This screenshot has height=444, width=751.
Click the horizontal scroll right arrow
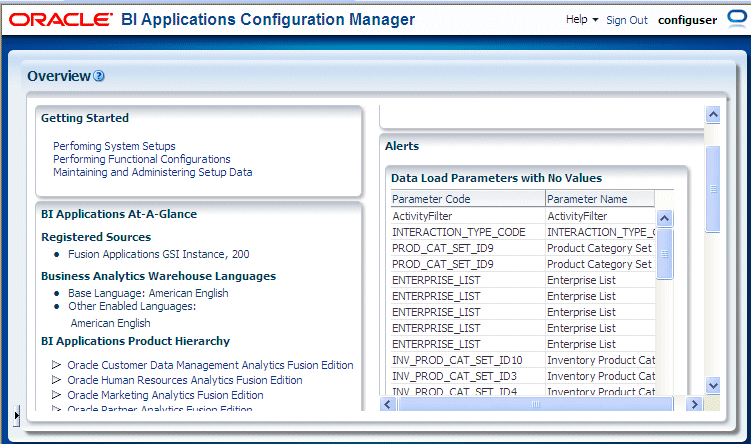point(694,404)
